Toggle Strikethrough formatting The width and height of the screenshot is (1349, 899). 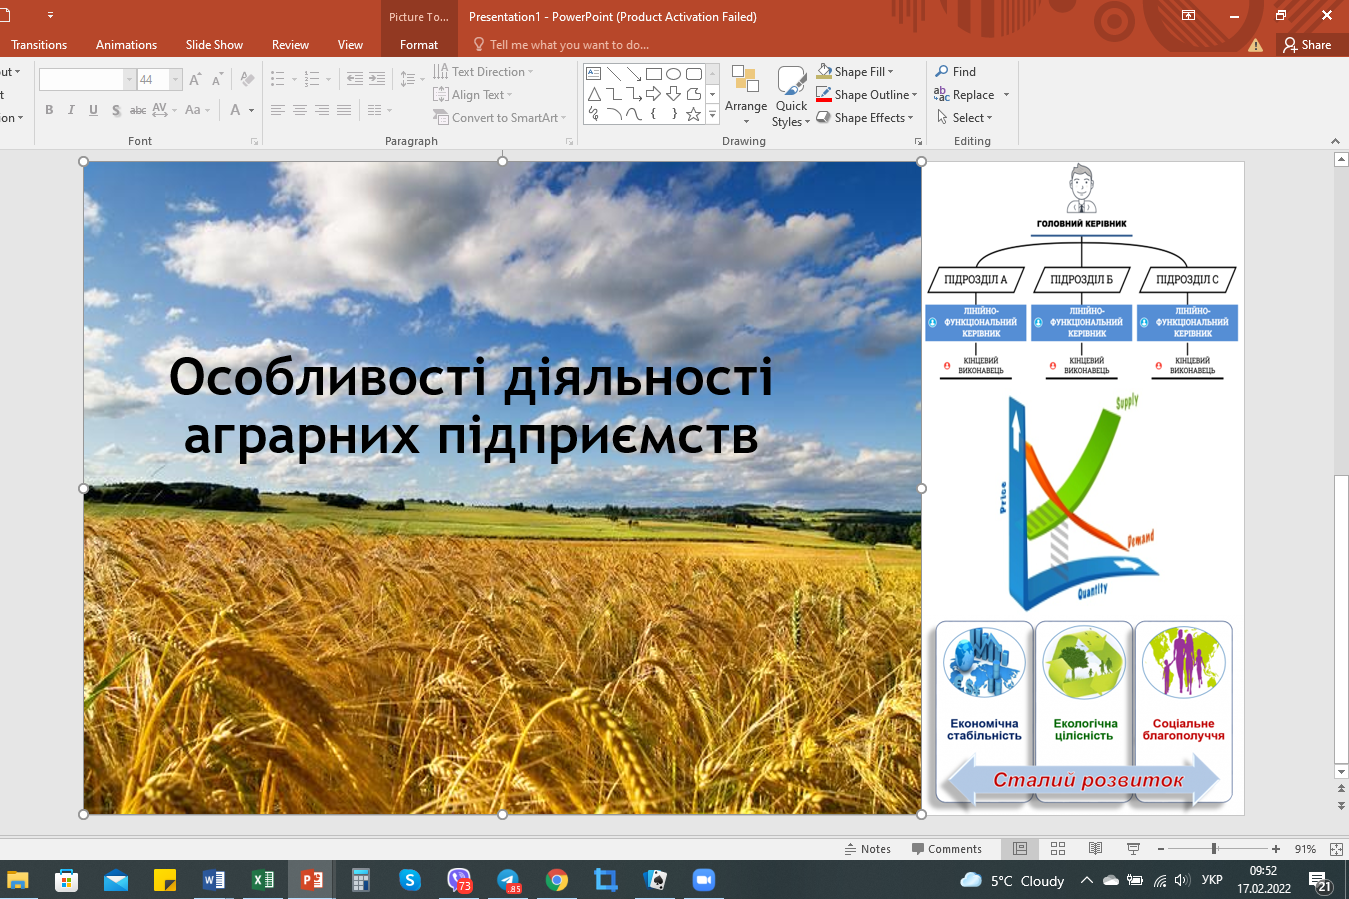click(138, 110)
